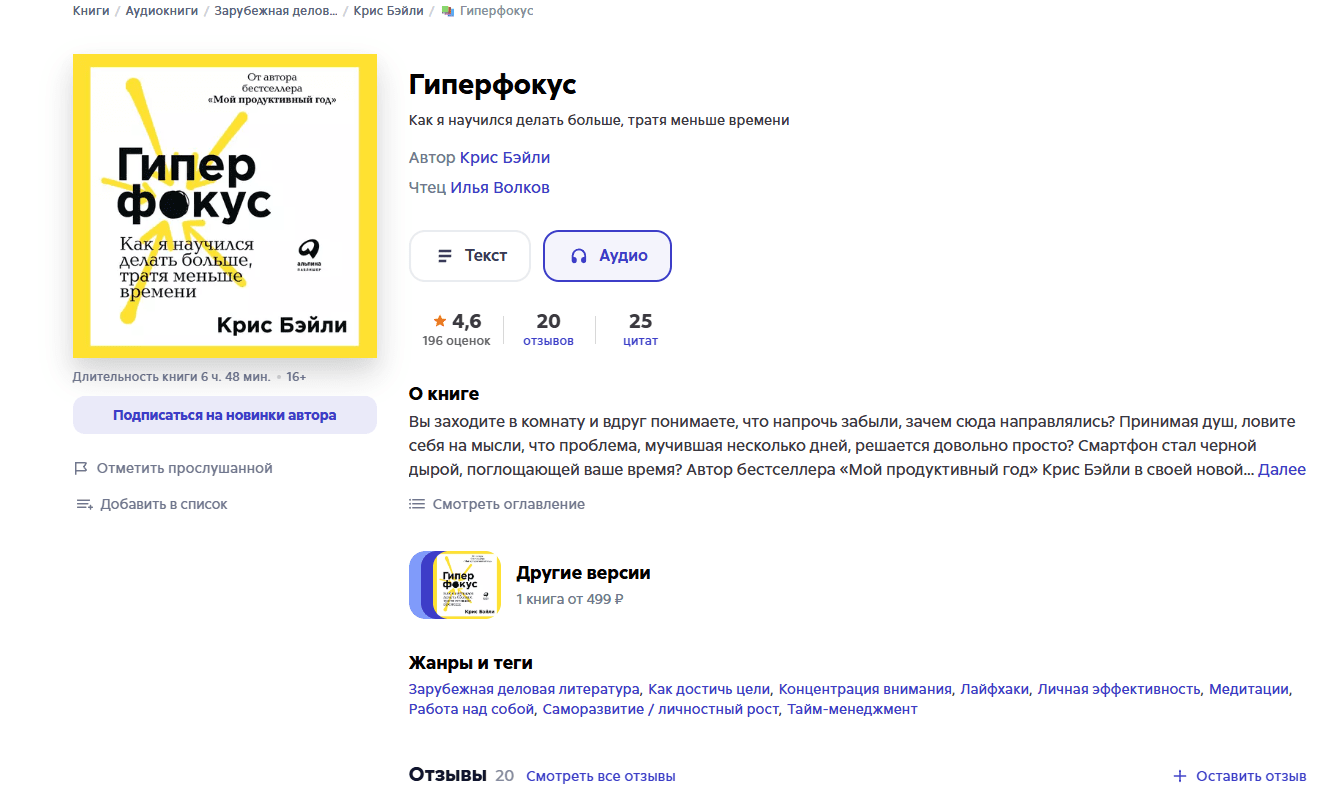Open Другие версии block

point(530,585)
